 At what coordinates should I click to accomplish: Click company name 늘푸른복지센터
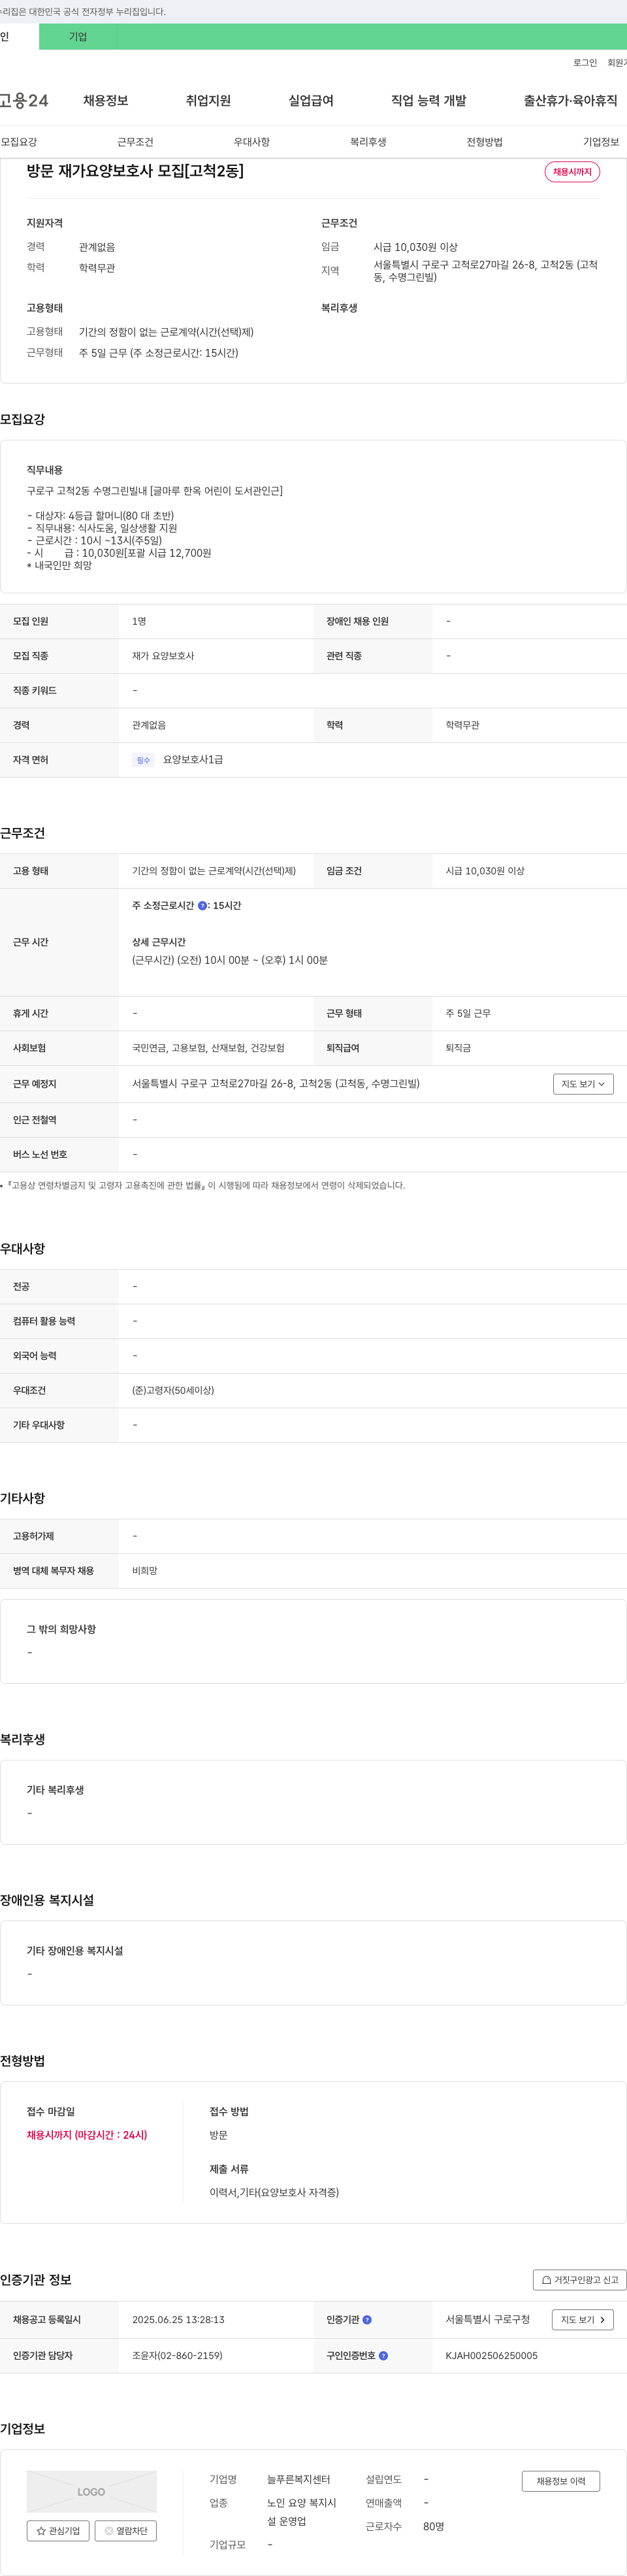[x=298, y=2480]
